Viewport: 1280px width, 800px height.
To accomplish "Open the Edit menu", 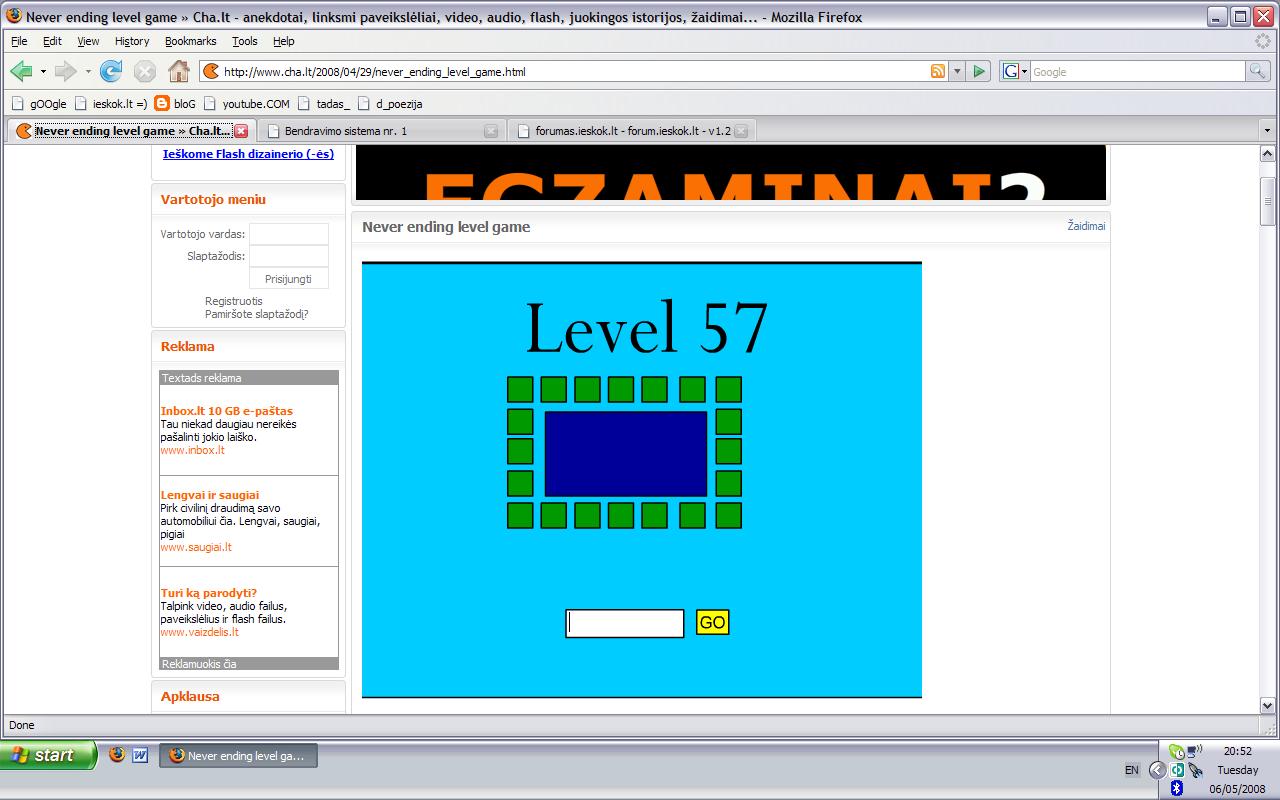I will tap(52, 41).
